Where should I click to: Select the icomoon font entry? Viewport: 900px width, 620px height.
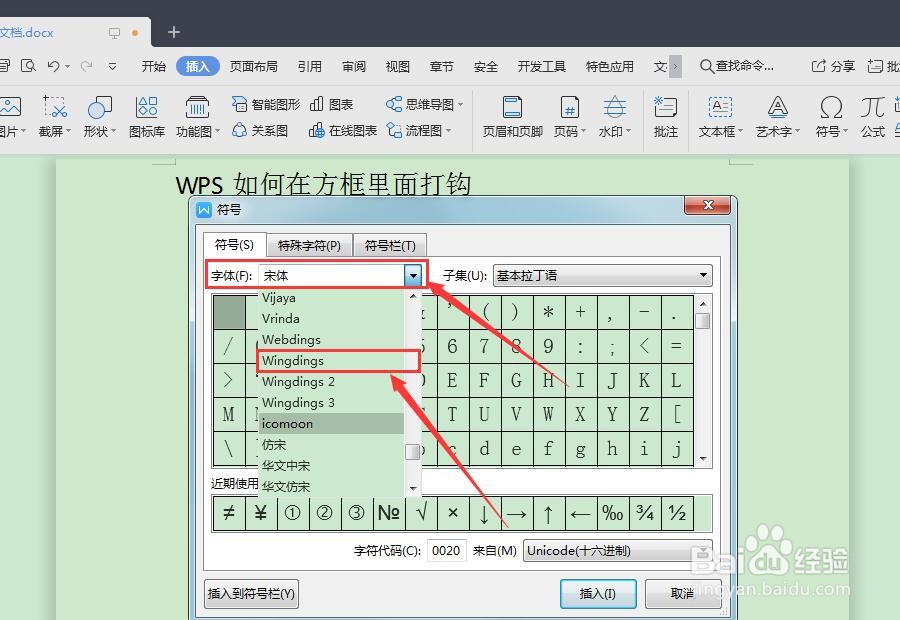(x=332, y=424)
